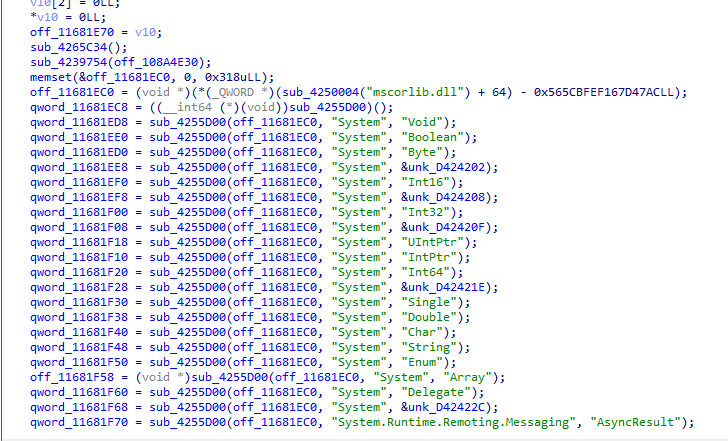This screenshot has height=441, width=728.
Task: Select the &unk_D42422C reference
Action: (x=442, y=407)
